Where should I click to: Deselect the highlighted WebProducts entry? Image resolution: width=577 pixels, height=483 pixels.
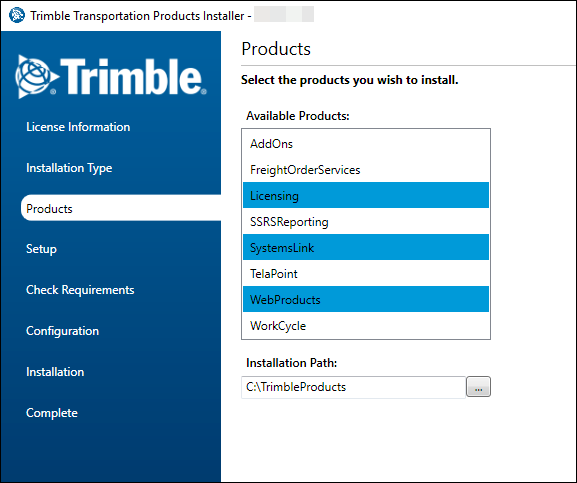tap(366, 299)
